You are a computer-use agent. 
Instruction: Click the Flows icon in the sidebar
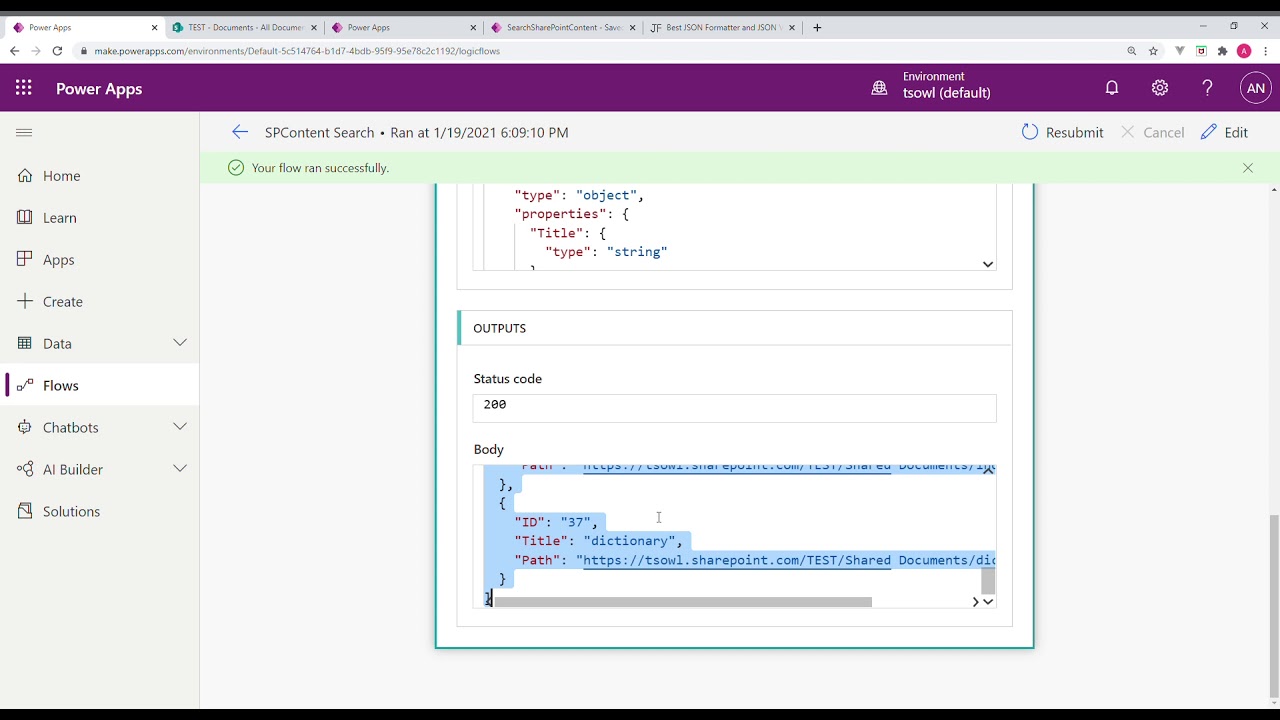point(26,386)
